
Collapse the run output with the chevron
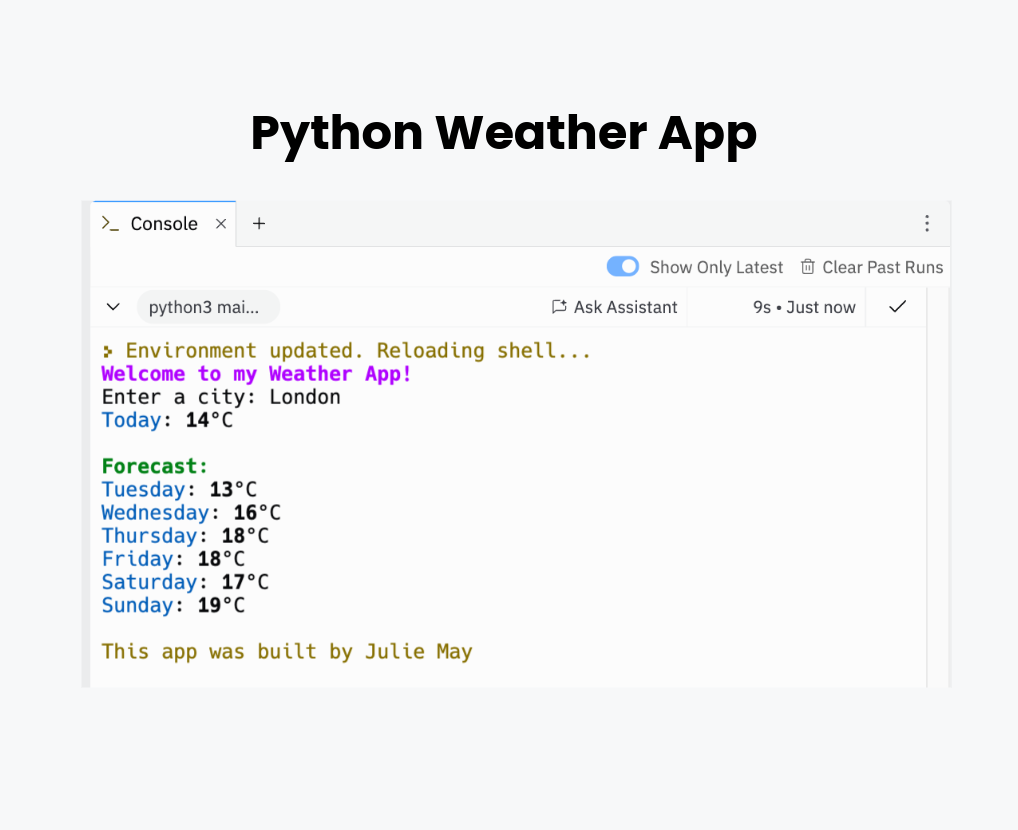pyautogui.click(x=112, y=307)
